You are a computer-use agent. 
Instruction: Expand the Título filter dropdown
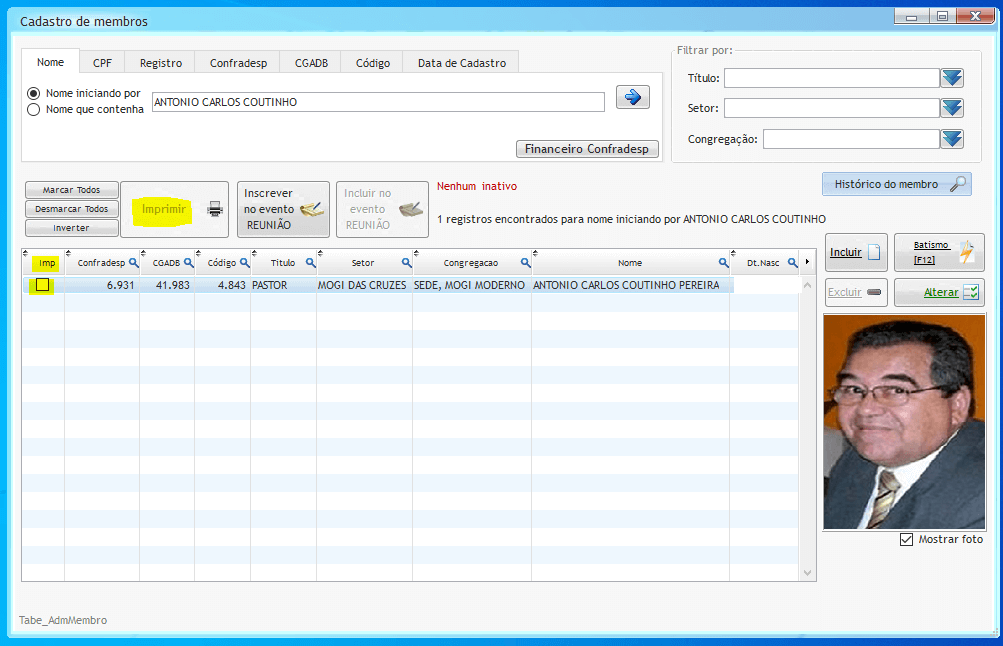951,78
